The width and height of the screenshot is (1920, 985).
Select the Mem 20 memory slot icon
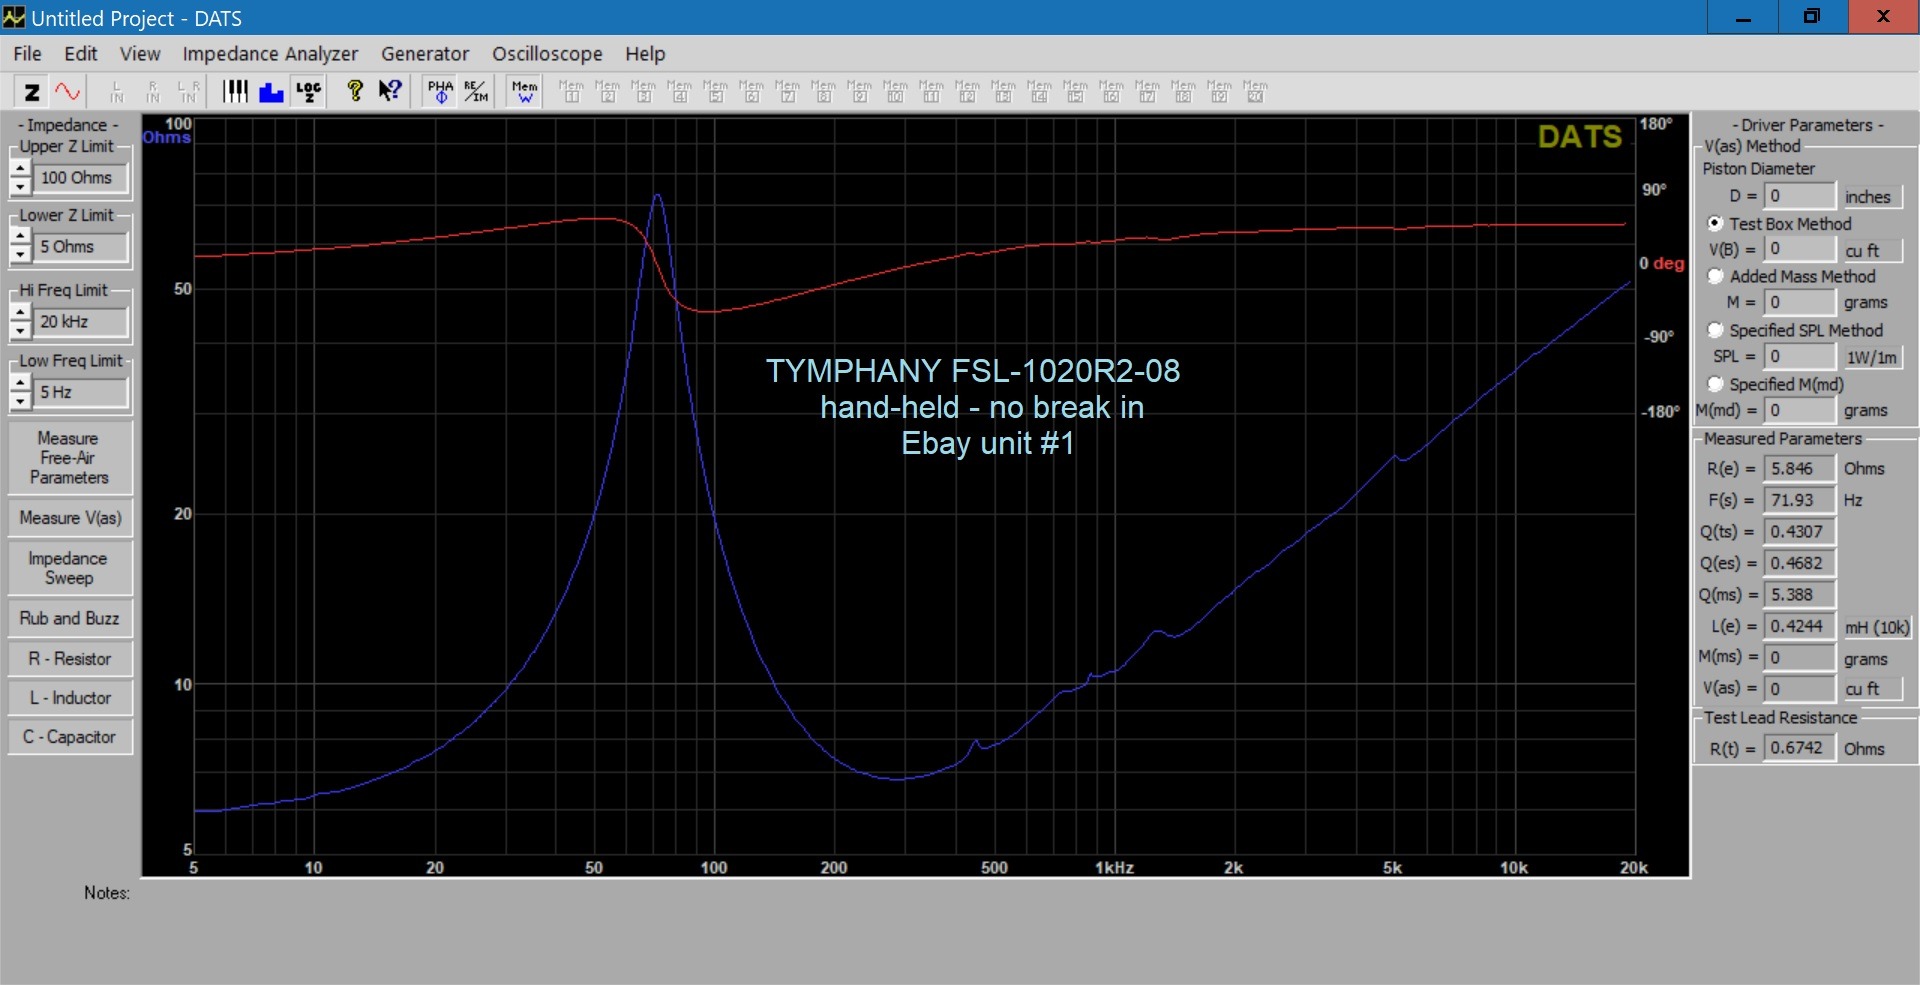(1255, 92)
